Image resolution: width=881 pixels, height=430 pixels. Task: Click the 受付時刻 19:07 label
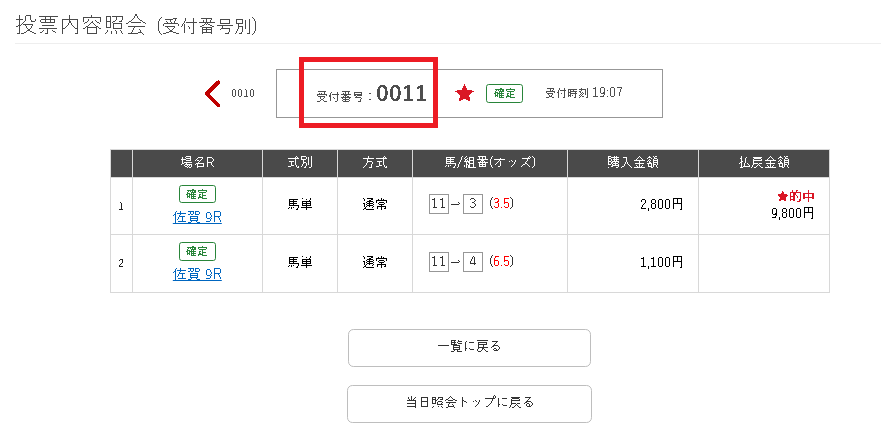tap(584, 93)
